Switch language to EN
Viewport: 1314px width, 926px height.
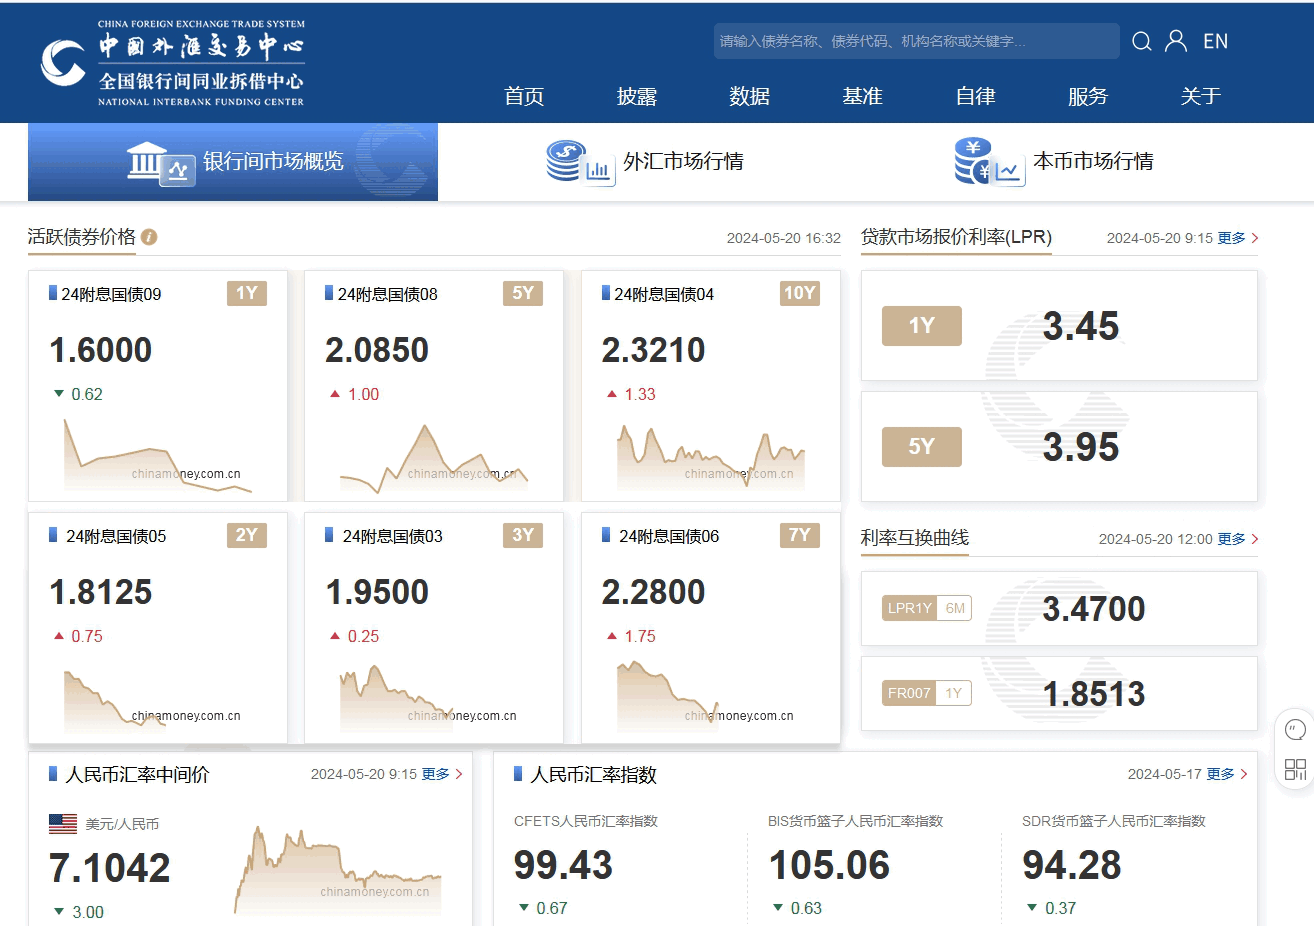1215,41
